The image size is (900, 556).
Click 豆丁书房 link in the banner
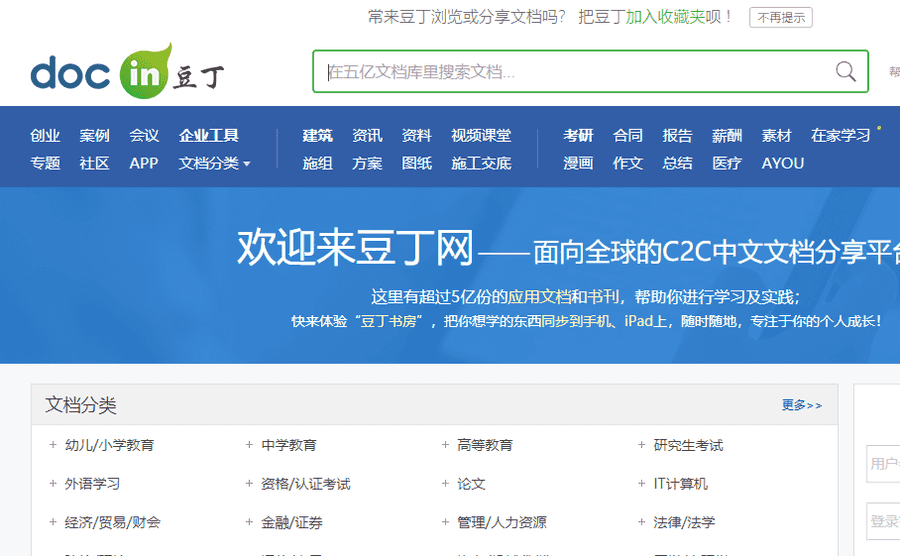tap(389, 321)
